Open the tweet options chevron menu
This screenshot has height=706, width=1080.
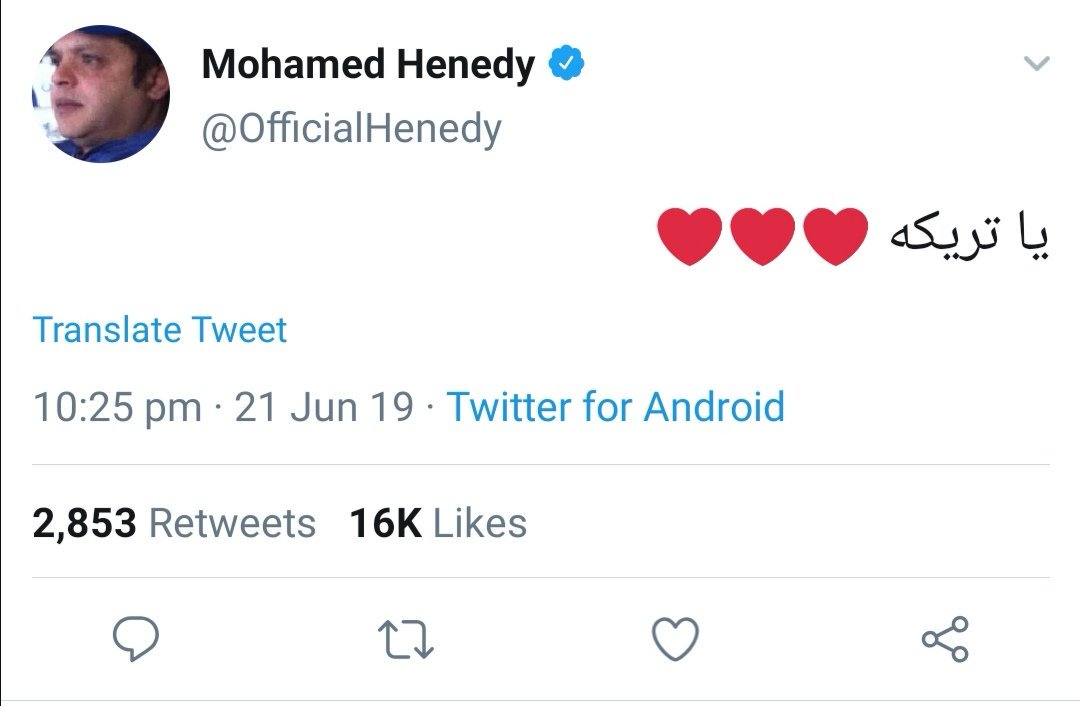coord(1038,65)
